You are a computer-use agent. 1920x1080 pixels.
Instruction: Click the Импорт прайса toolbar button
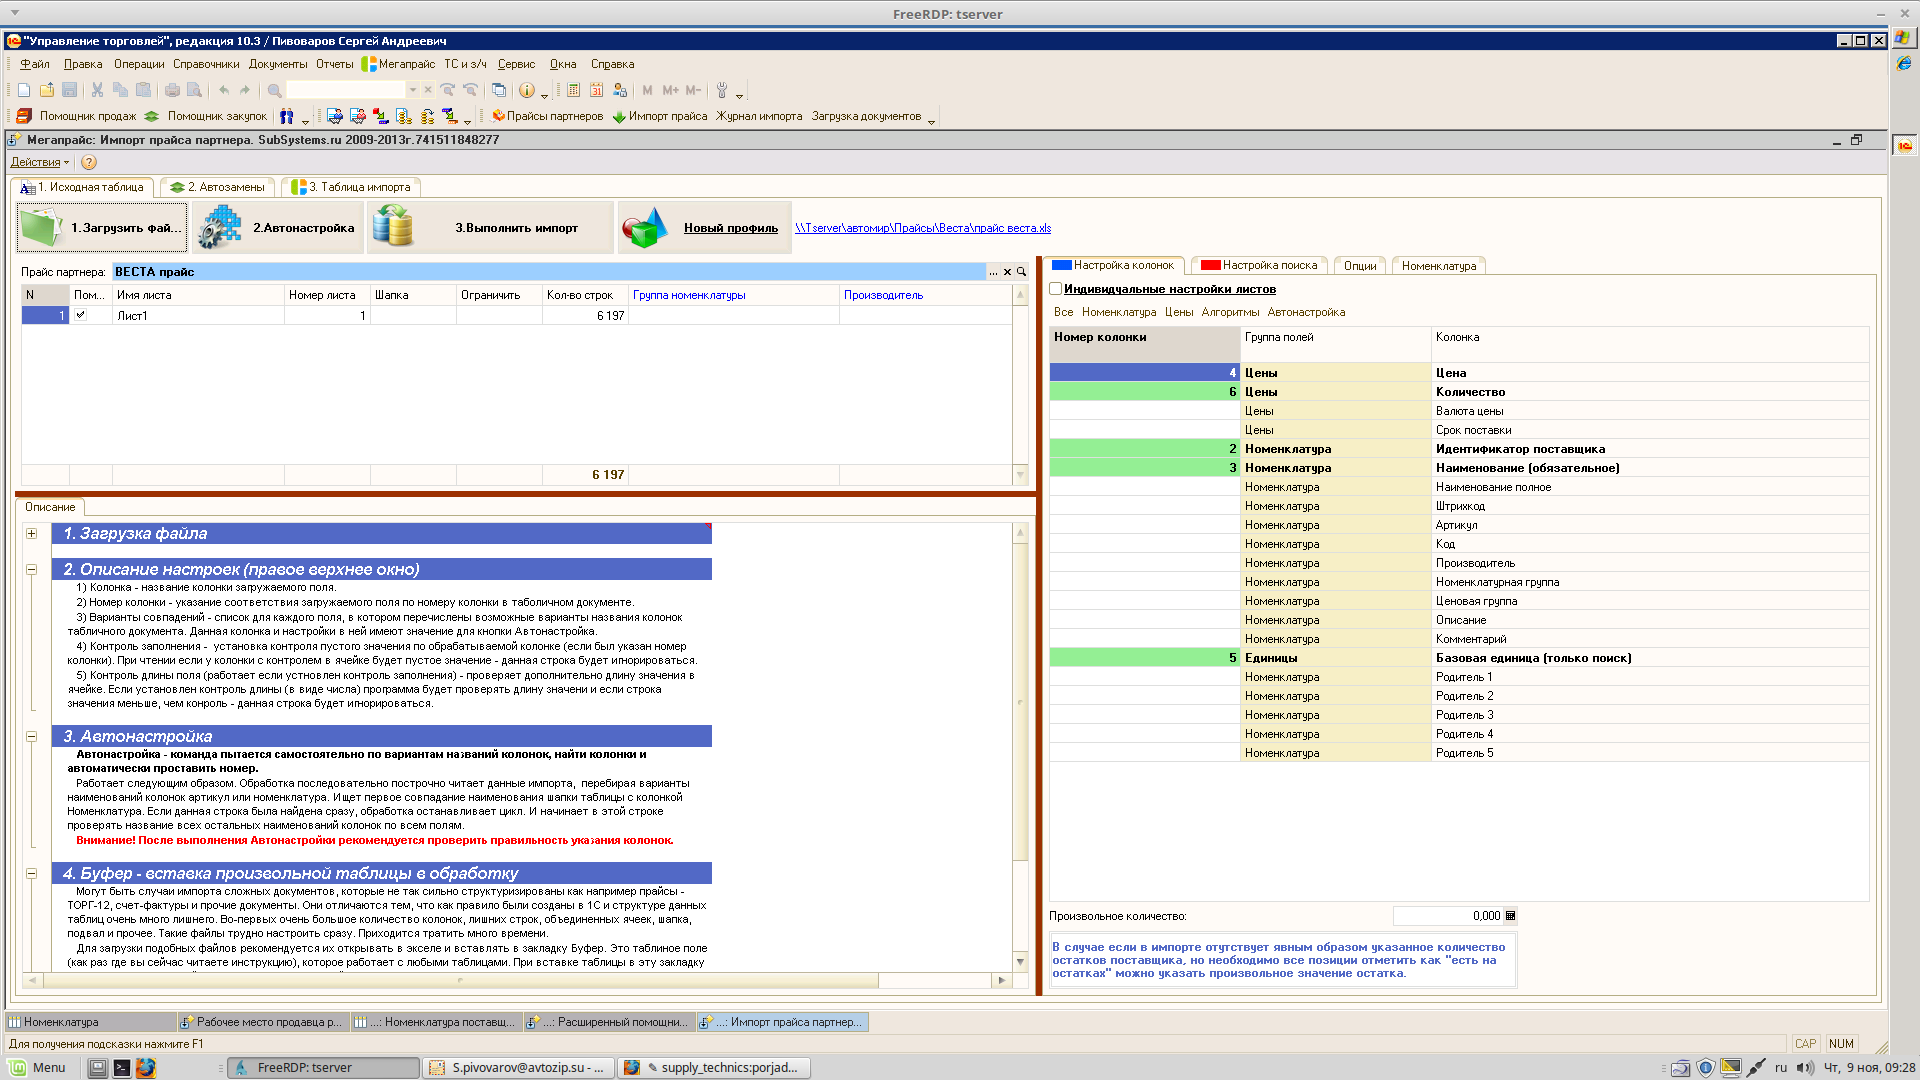(660, 116)
